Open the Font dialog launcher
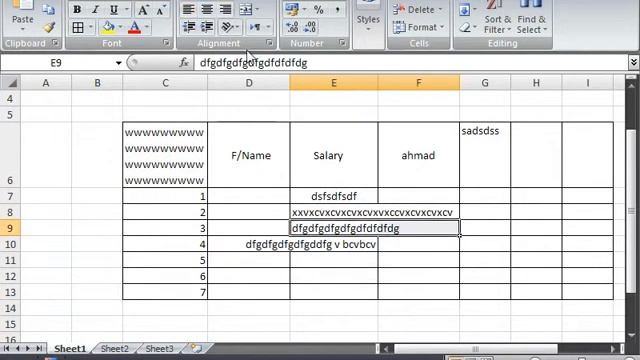The height and width of the screenshot is (360, 640). tap(166, 43)
